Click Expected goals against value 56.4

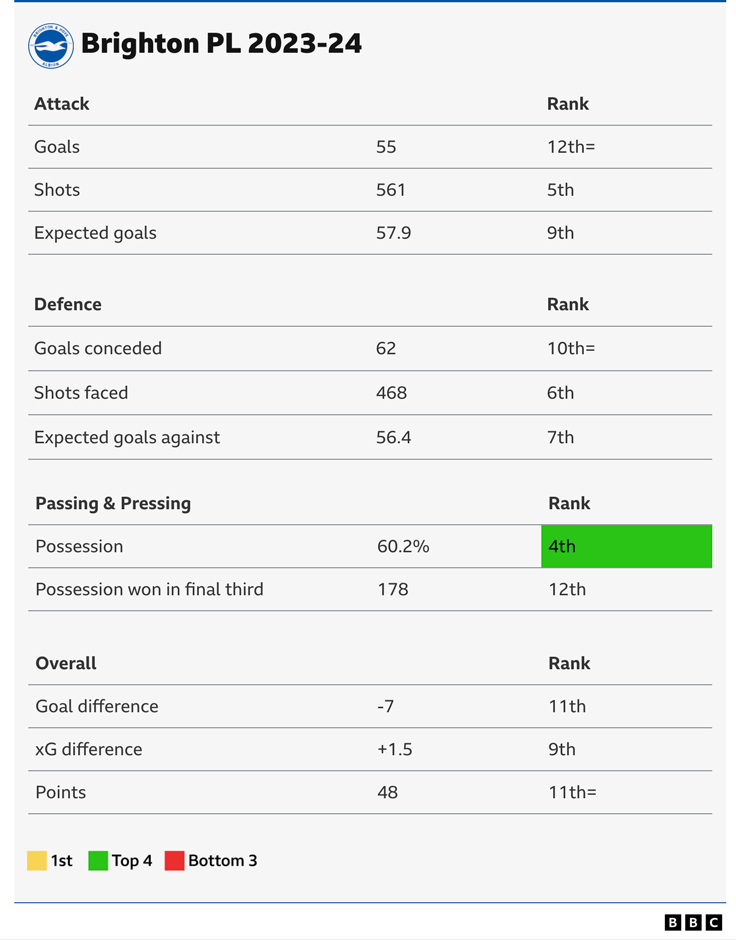[x=394, y=437]
